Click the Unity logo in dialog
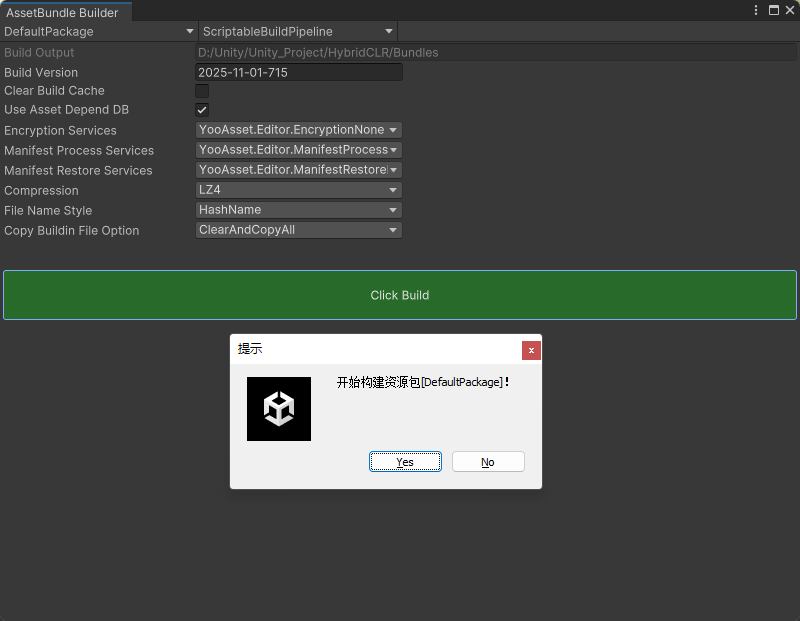 point(279,409)
